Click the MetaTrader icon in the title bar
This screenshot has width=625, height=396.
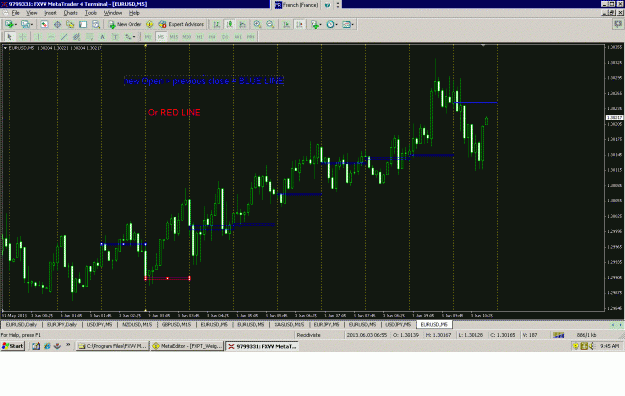pos(4,4)
